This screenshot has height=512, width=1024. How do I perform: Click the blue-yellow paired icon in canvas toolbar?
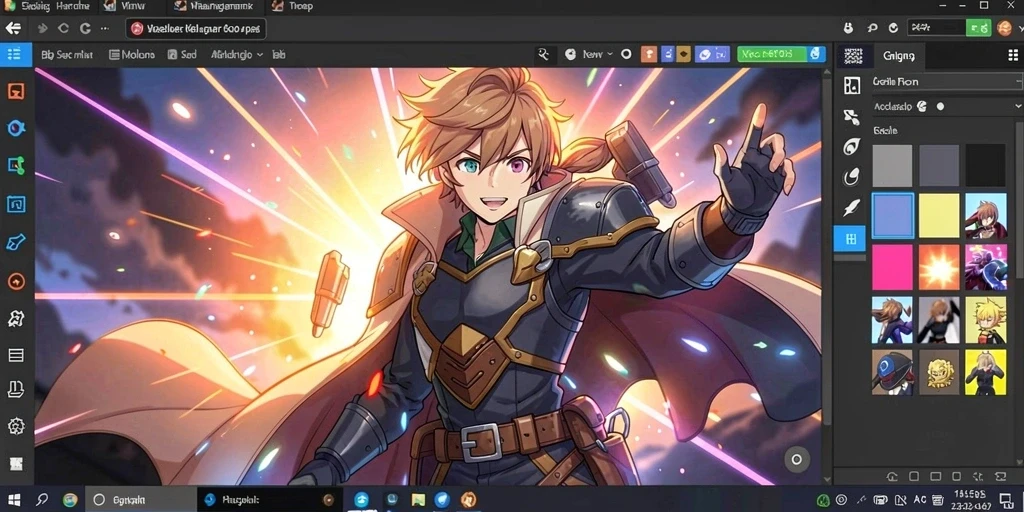[x=675, y=55]
